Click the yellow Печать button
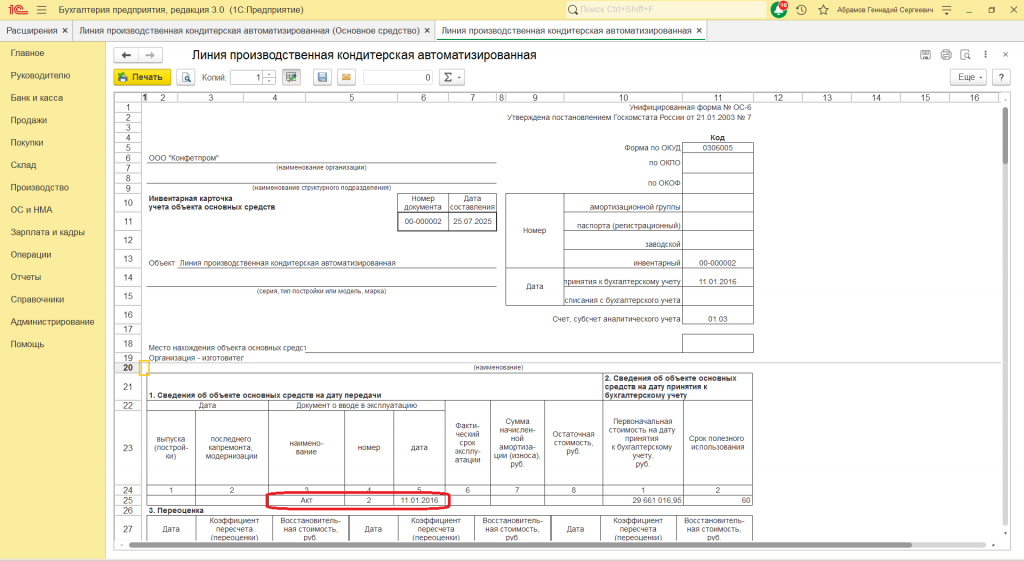Screen dimensions: 1024x561 click(142, 77)
